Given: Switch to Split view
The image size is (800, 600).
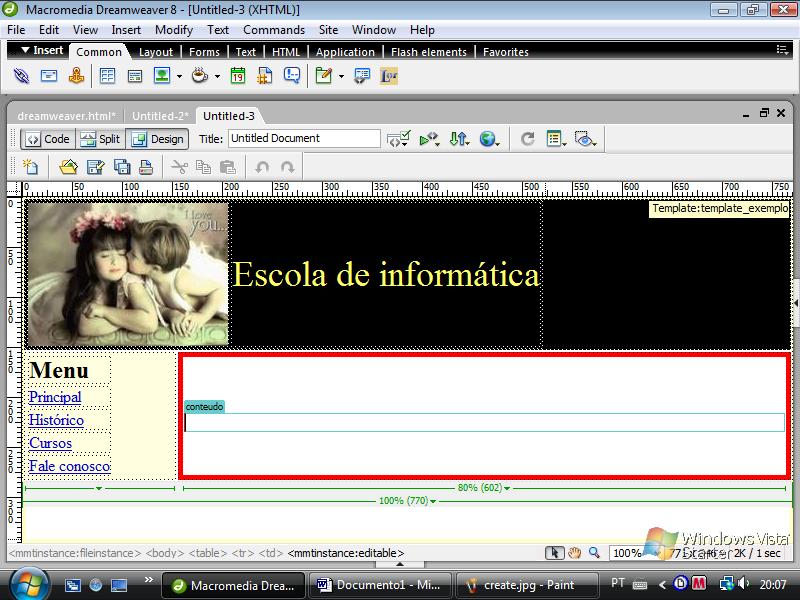Looking at the screenshot, I should (x=100, y=139).
